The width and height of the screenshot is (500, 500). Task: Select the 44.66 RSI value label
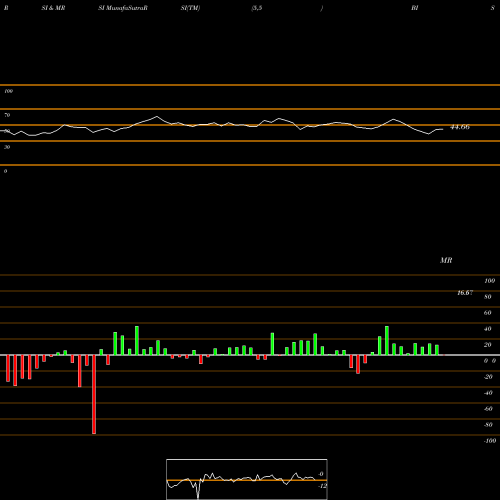[x=460, y=127]
